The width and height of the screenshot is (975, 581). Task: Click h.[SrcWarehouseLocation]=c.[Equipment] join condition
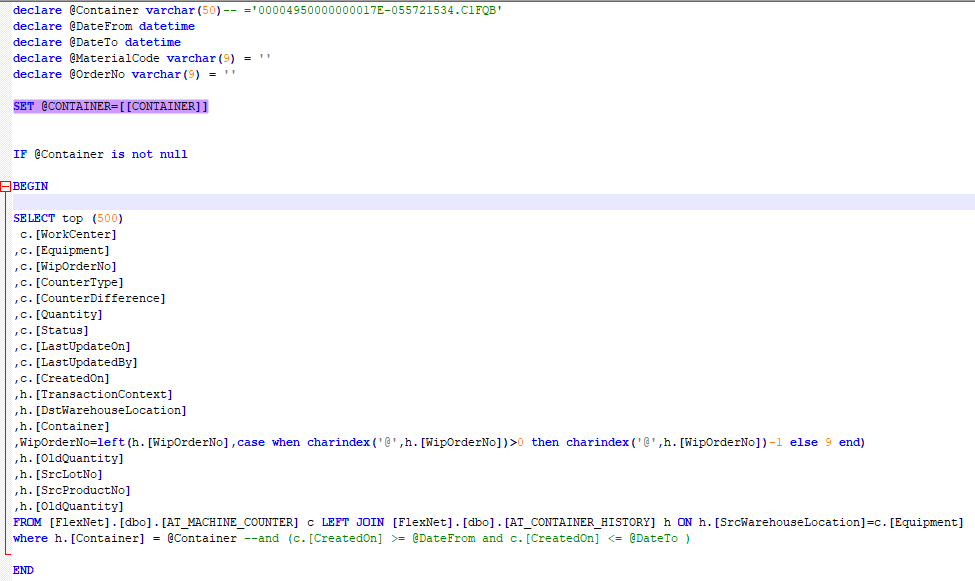pyautogui.click(x=831, y=523)
